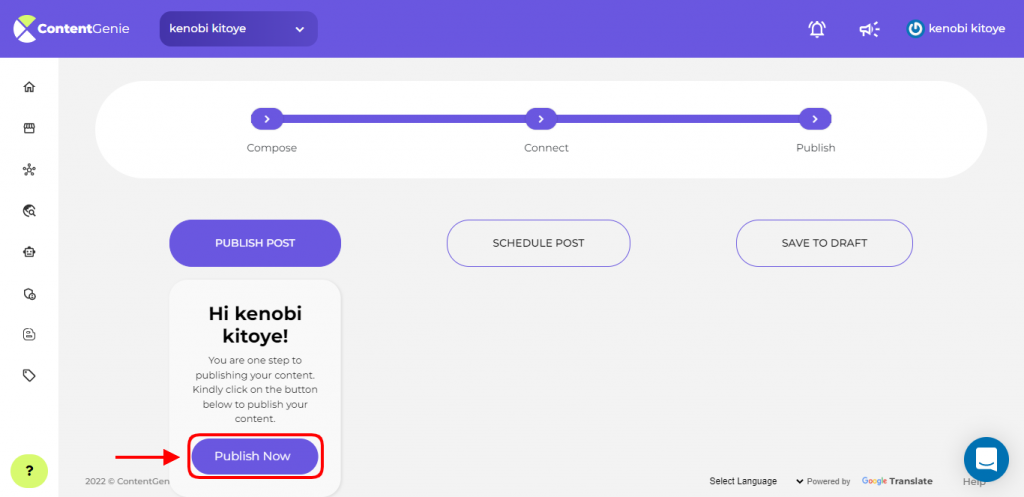
Task: Choose the SAVE TO DRAFT option
Action: pyautogui.click(x=824, y=243)
